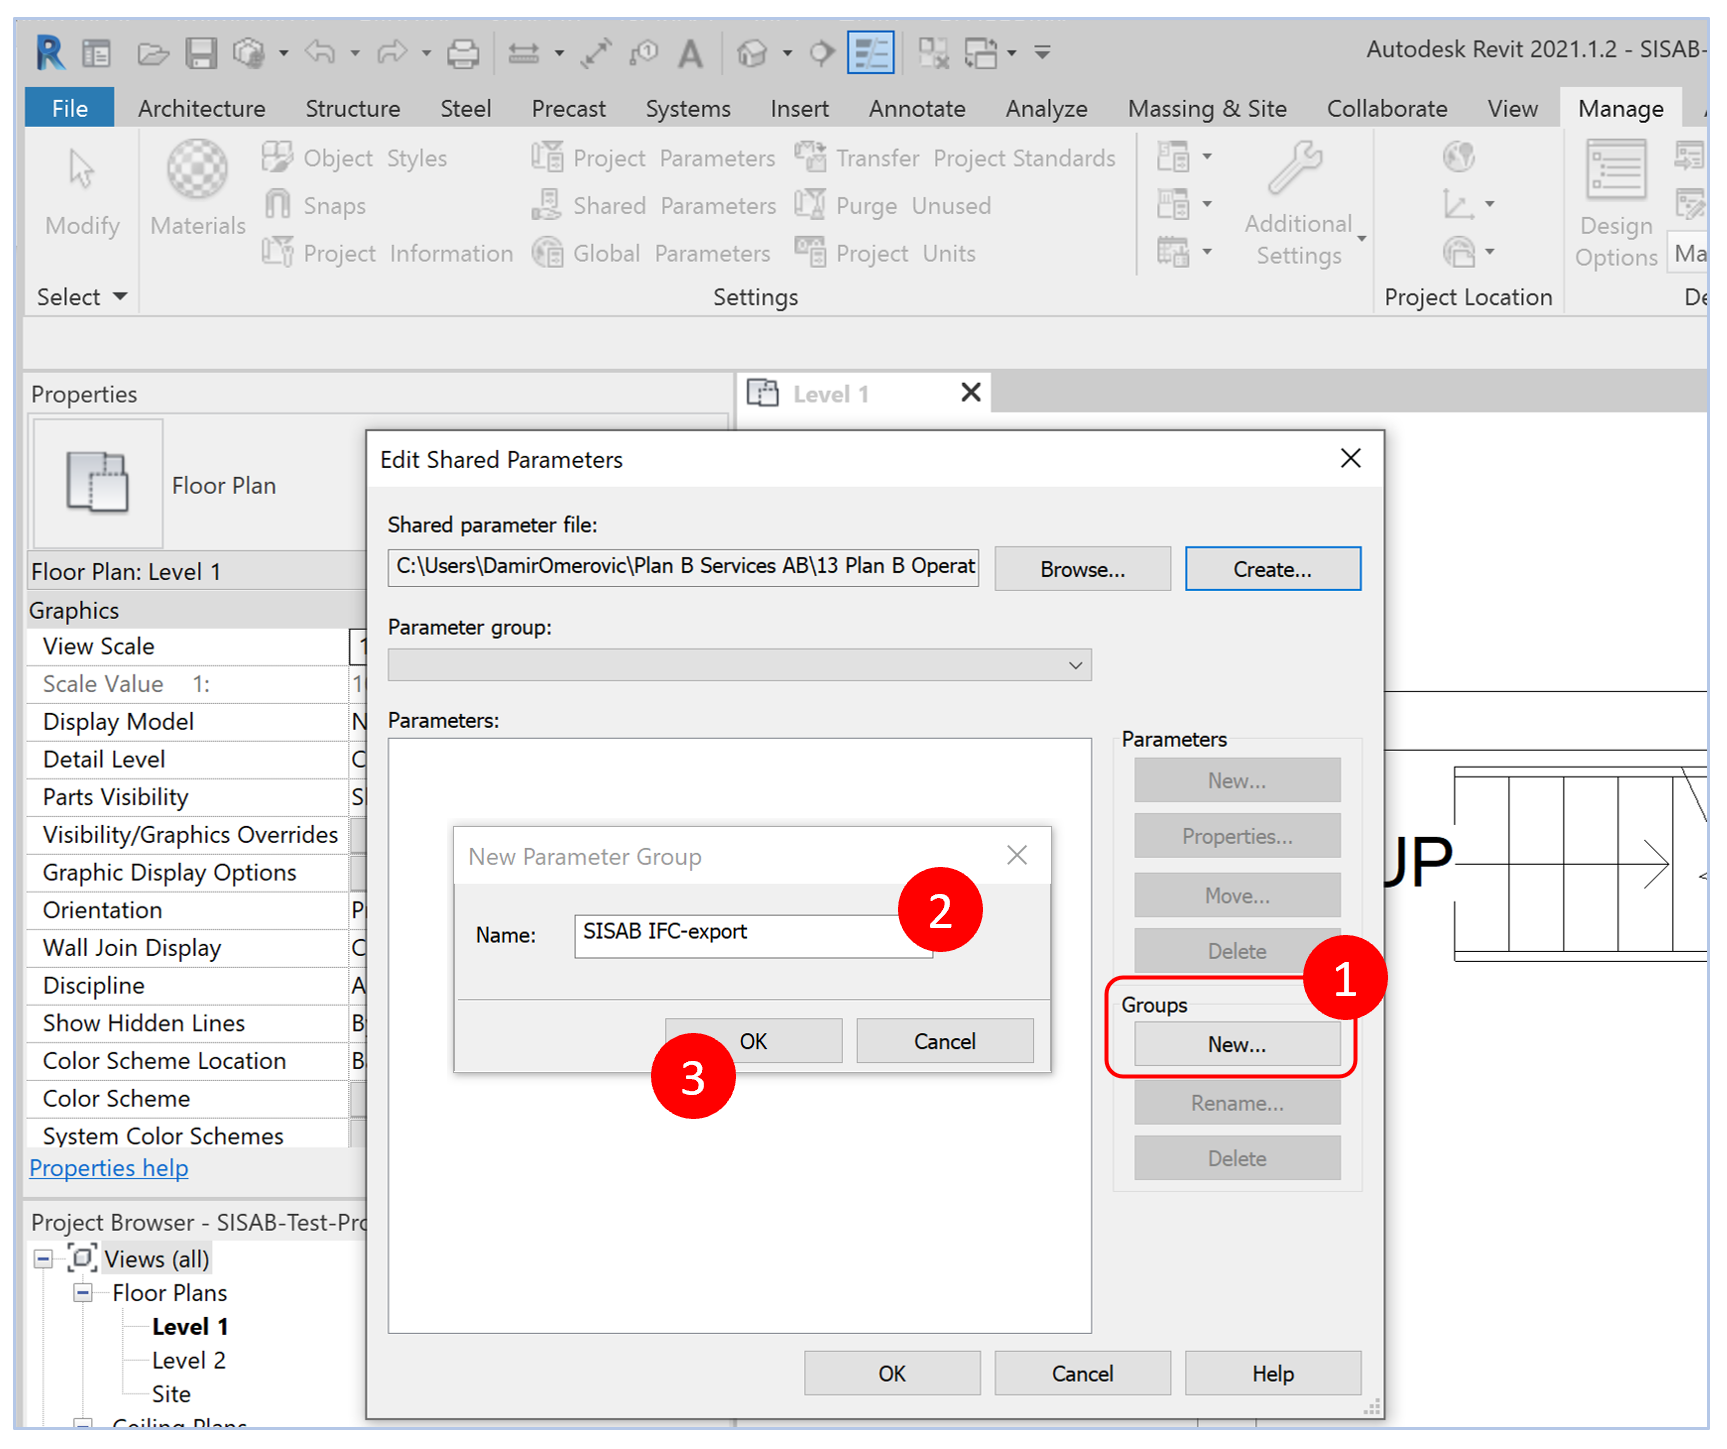
Task: Click the Undo arrow icon
Action: coord(321,52)
